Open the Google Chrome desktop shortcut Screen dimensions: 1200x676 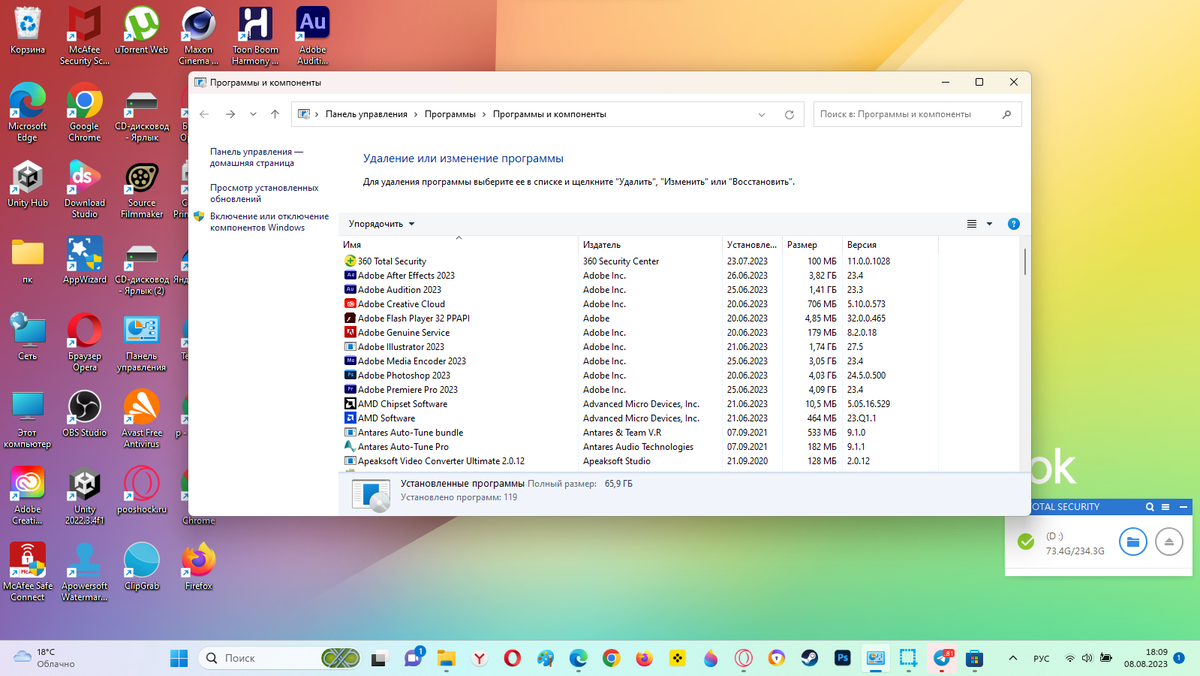[x=84, y=112]
